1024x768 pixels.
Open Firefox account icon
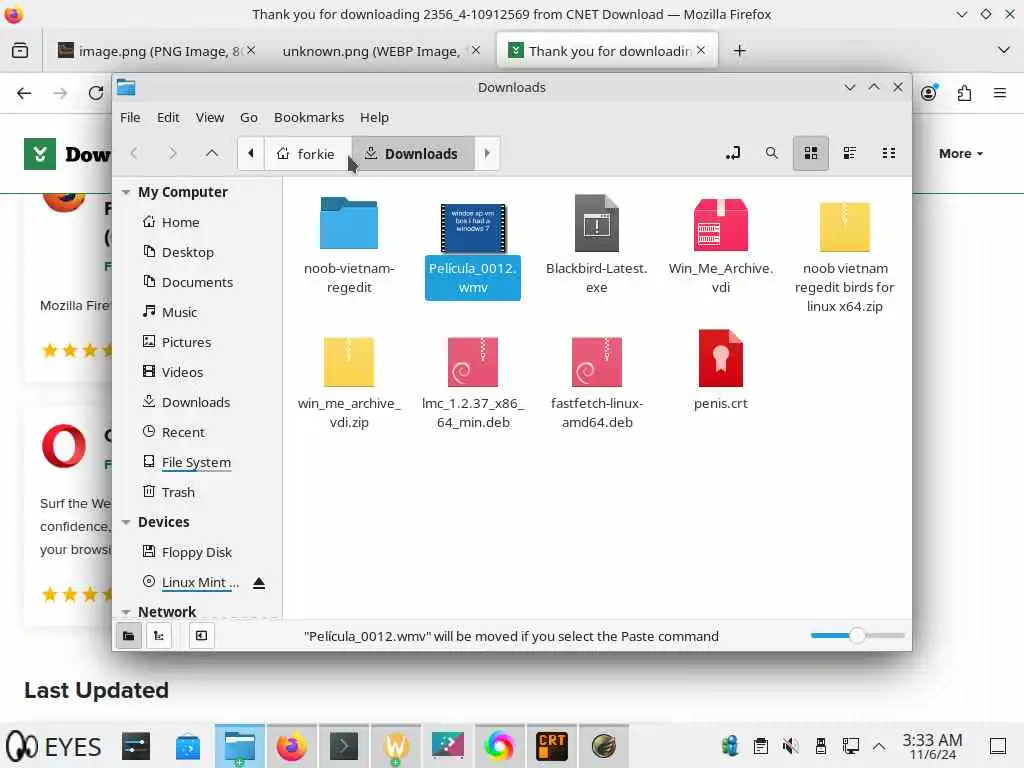929,93
